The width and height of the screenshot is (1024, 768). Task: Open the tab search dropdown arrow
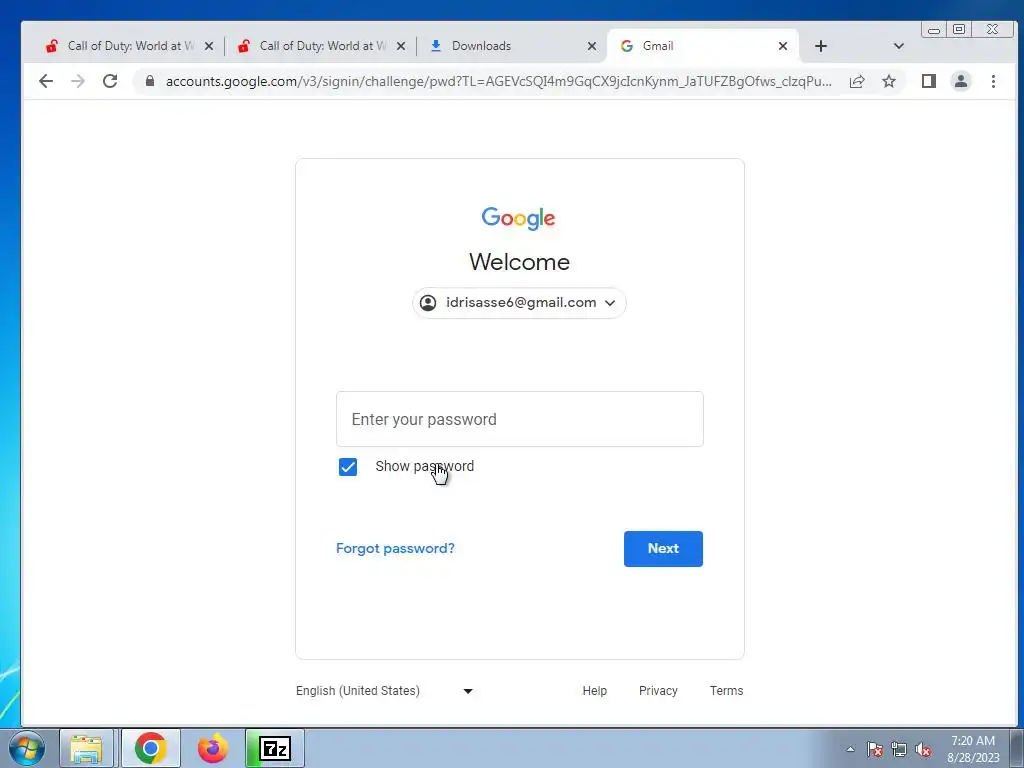tap(899, 46)
